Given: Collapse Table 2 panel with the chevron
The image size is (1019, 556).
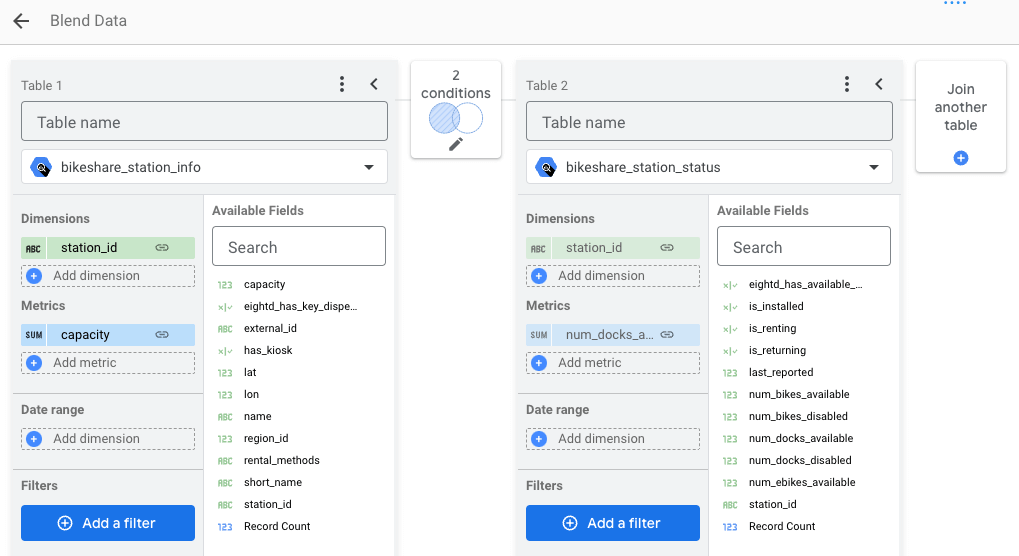Looking at the screenshot, I should pos(879,84).
